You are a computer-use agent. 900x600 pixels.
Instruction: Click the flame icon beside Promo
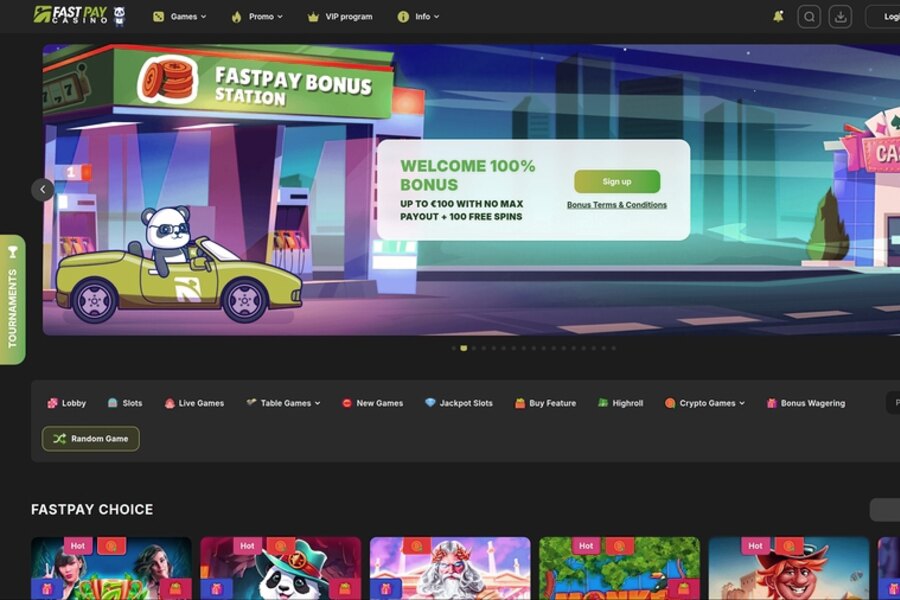pos(236,17)
